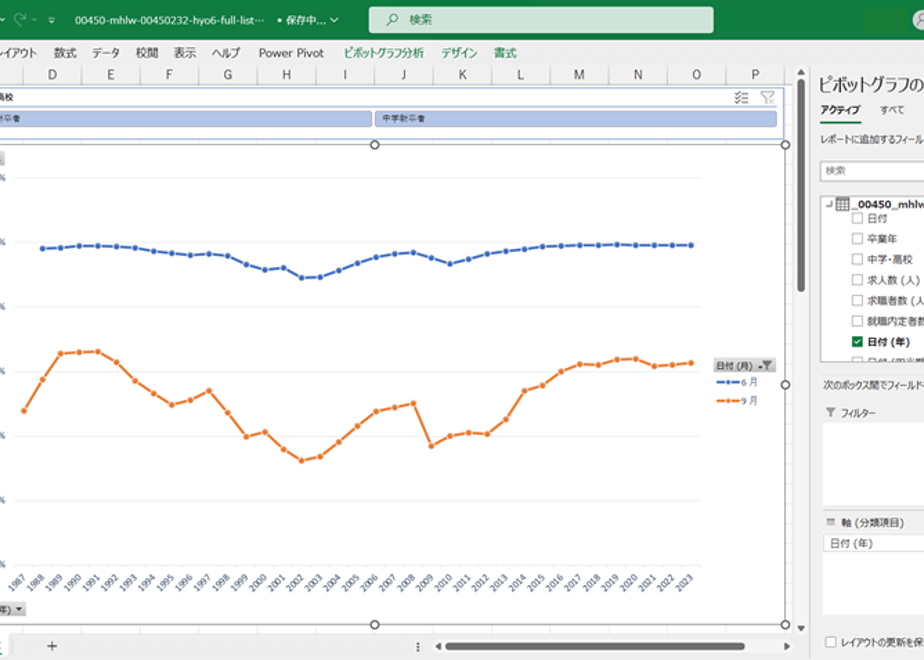Click the Redo arrow icon
The image size is (924, 660).
tap(19, 19)
